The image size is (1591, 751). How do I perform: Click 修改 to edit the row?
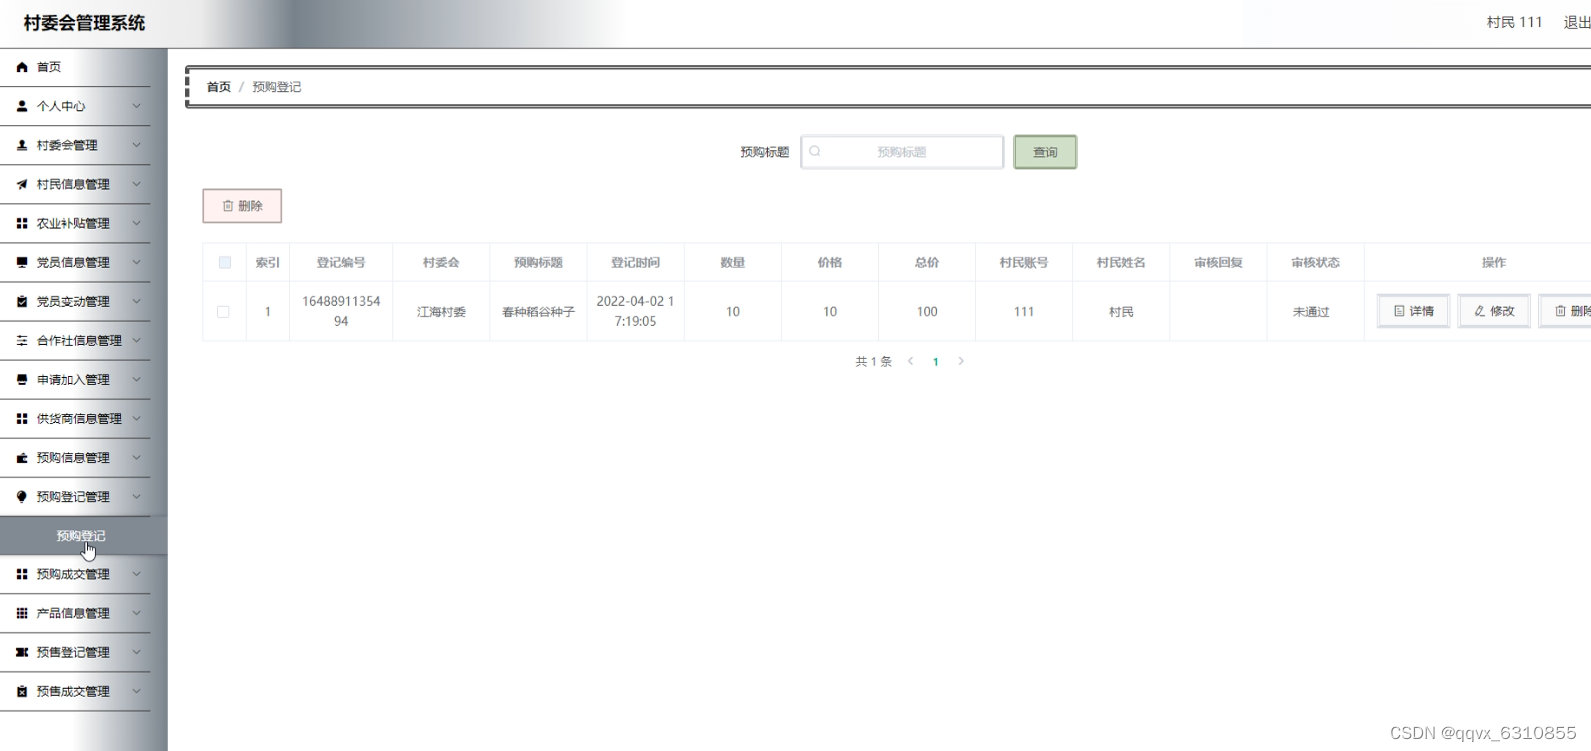click(1494, 311)
